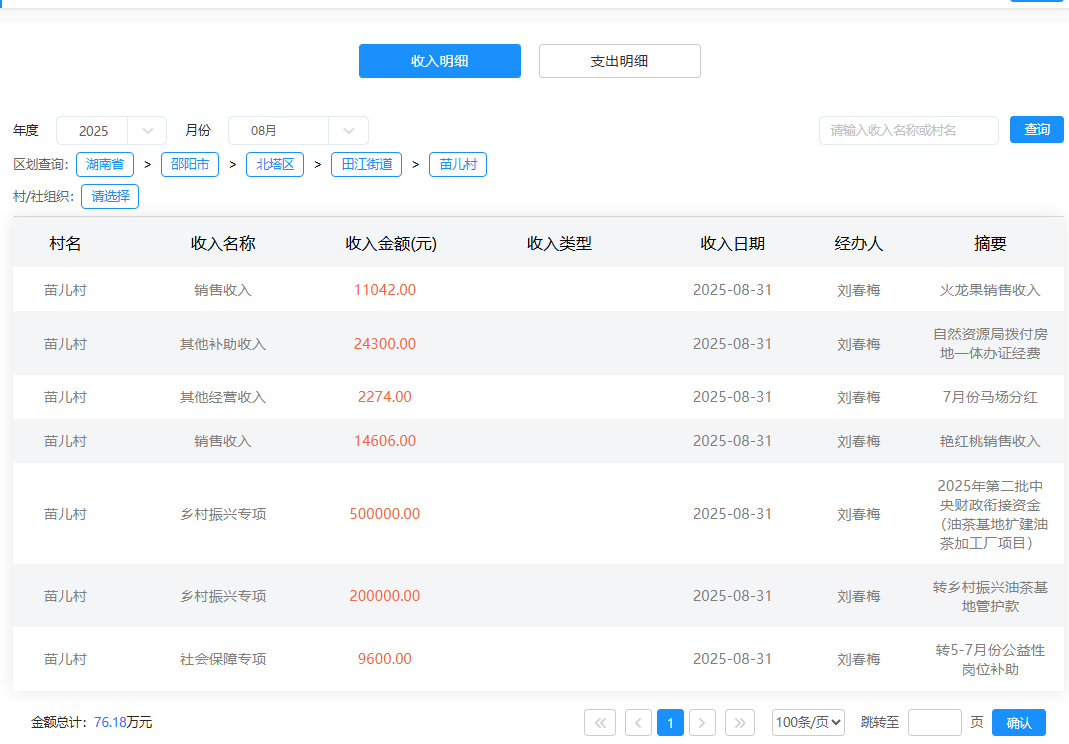Click the 田江街道 breadcrumb tag
The height and width of the screenshot is (744, 1069).
[x=366, y=164]
